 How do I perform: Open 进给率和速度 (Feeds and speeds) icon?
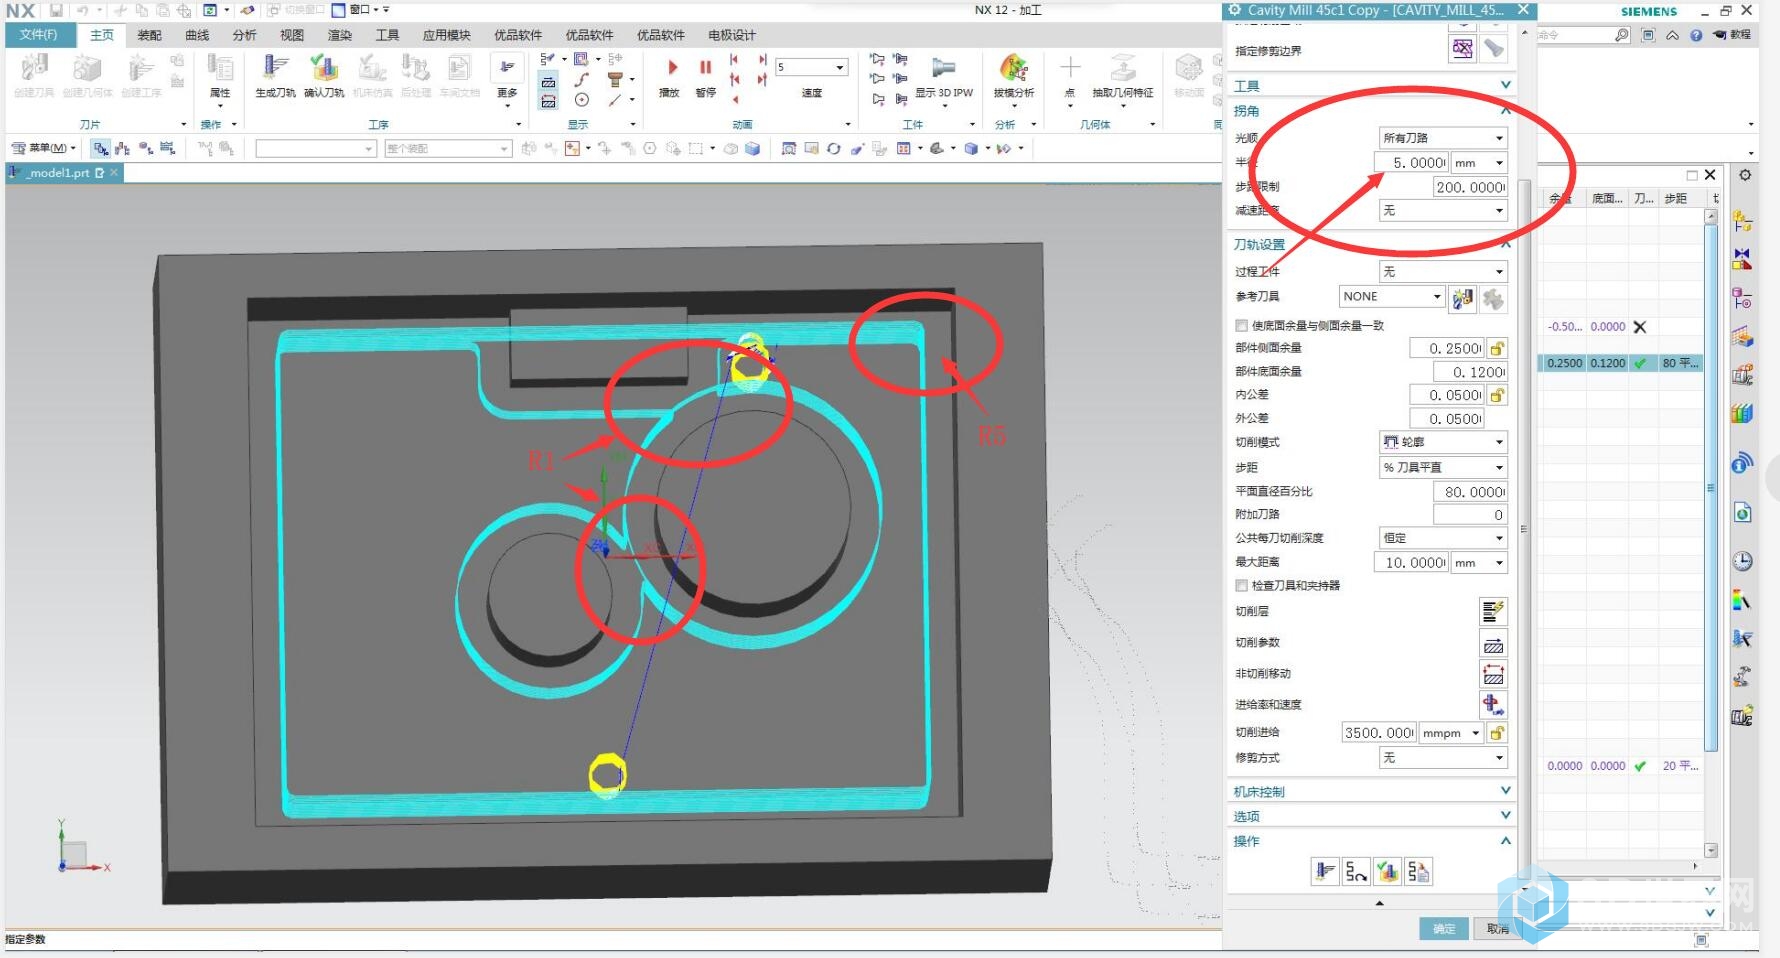pyautogui.click(x=1493, y=705)
